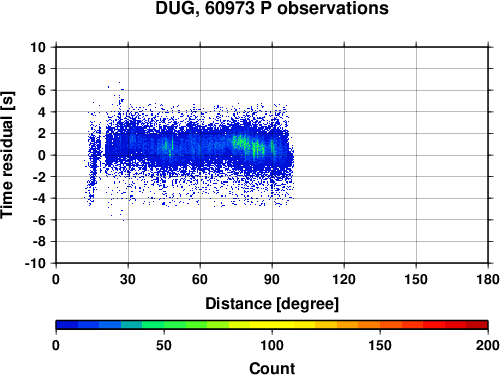Click the 'Distance [degree]' x-axis label

coord(272,304)
